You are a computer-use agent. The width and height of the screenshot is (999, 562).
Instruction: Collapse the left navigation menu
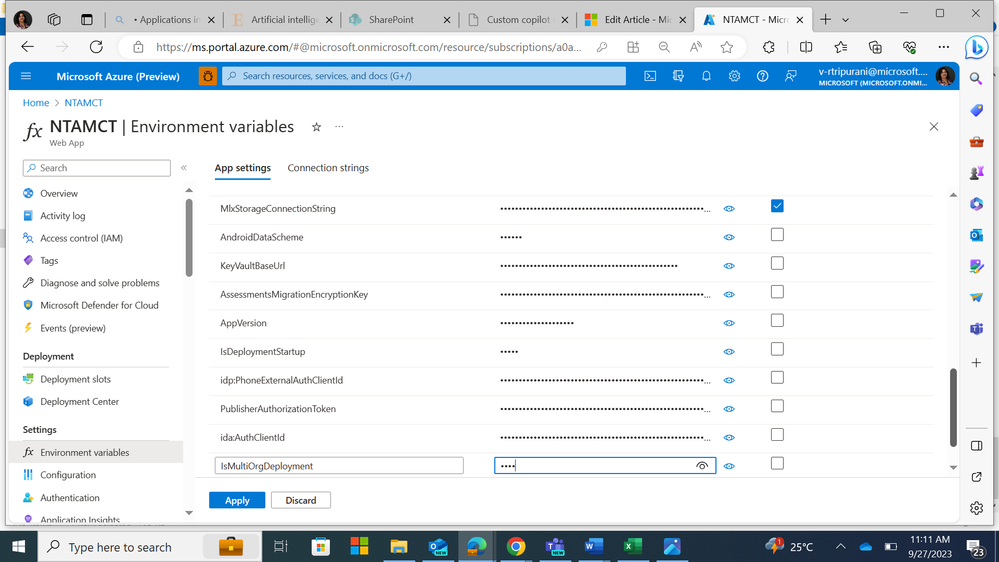pos(183,168)
